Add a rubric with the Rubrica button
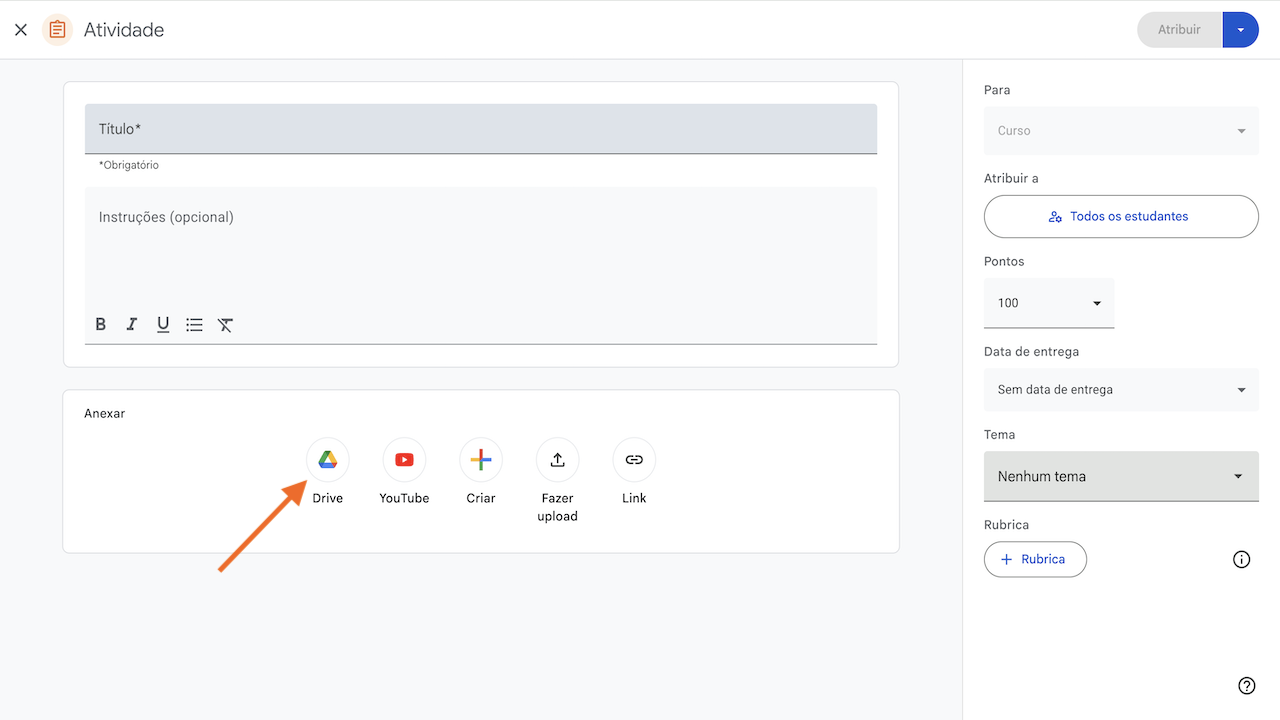Screen dimensions: 1280x720 click(1035, 559)
